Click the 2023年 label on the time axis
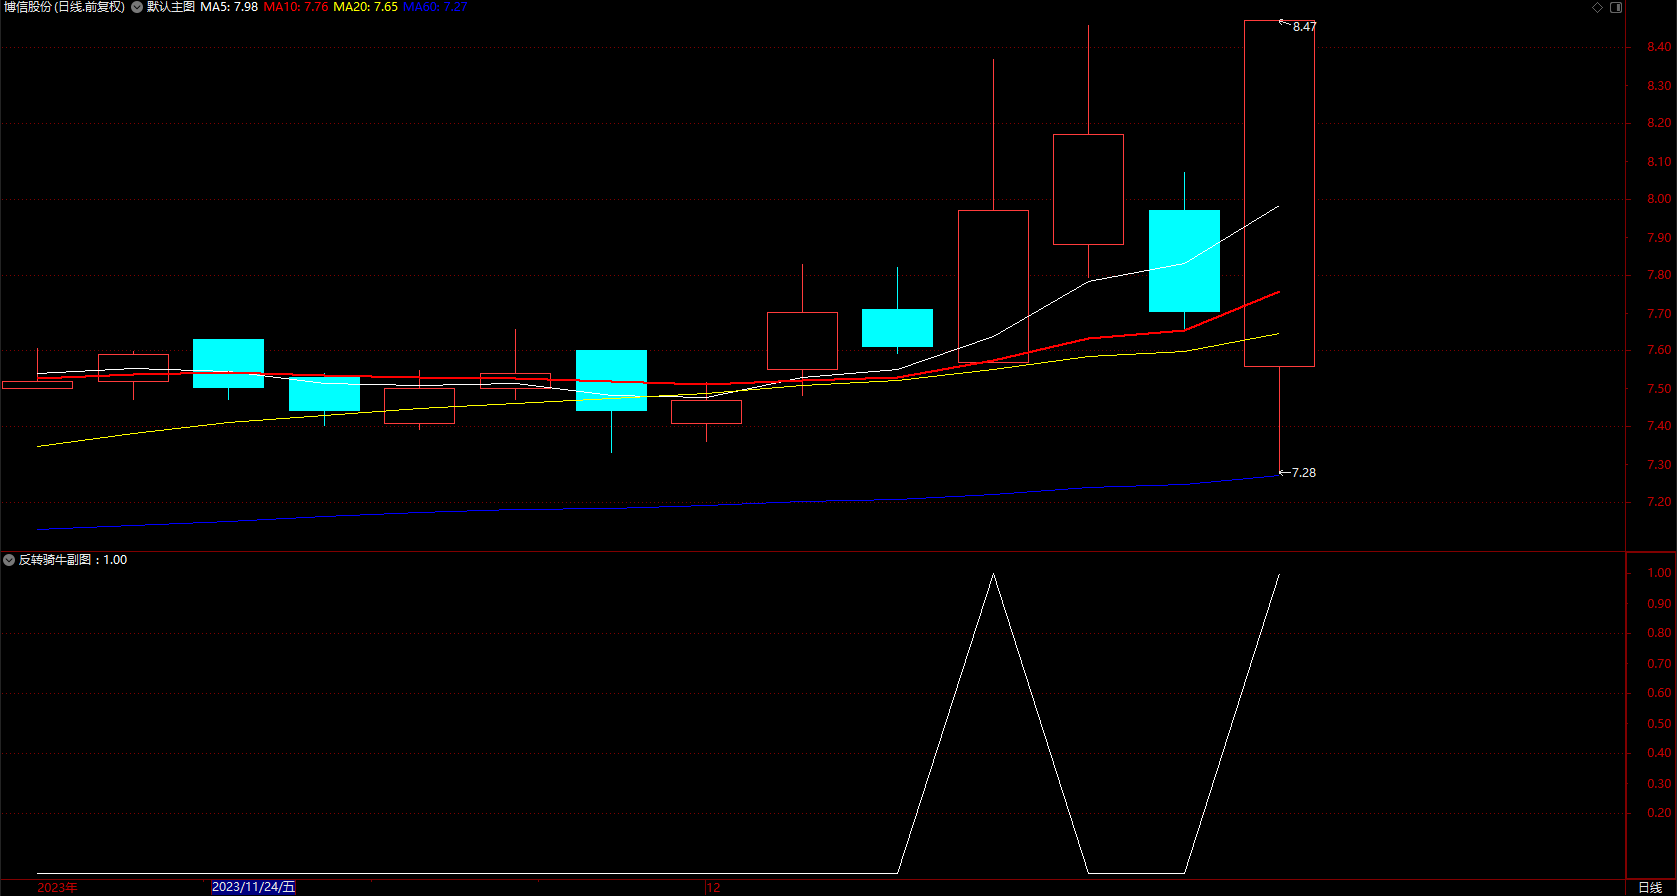Screen dimensions: 1677x896 tap(57, 887)
